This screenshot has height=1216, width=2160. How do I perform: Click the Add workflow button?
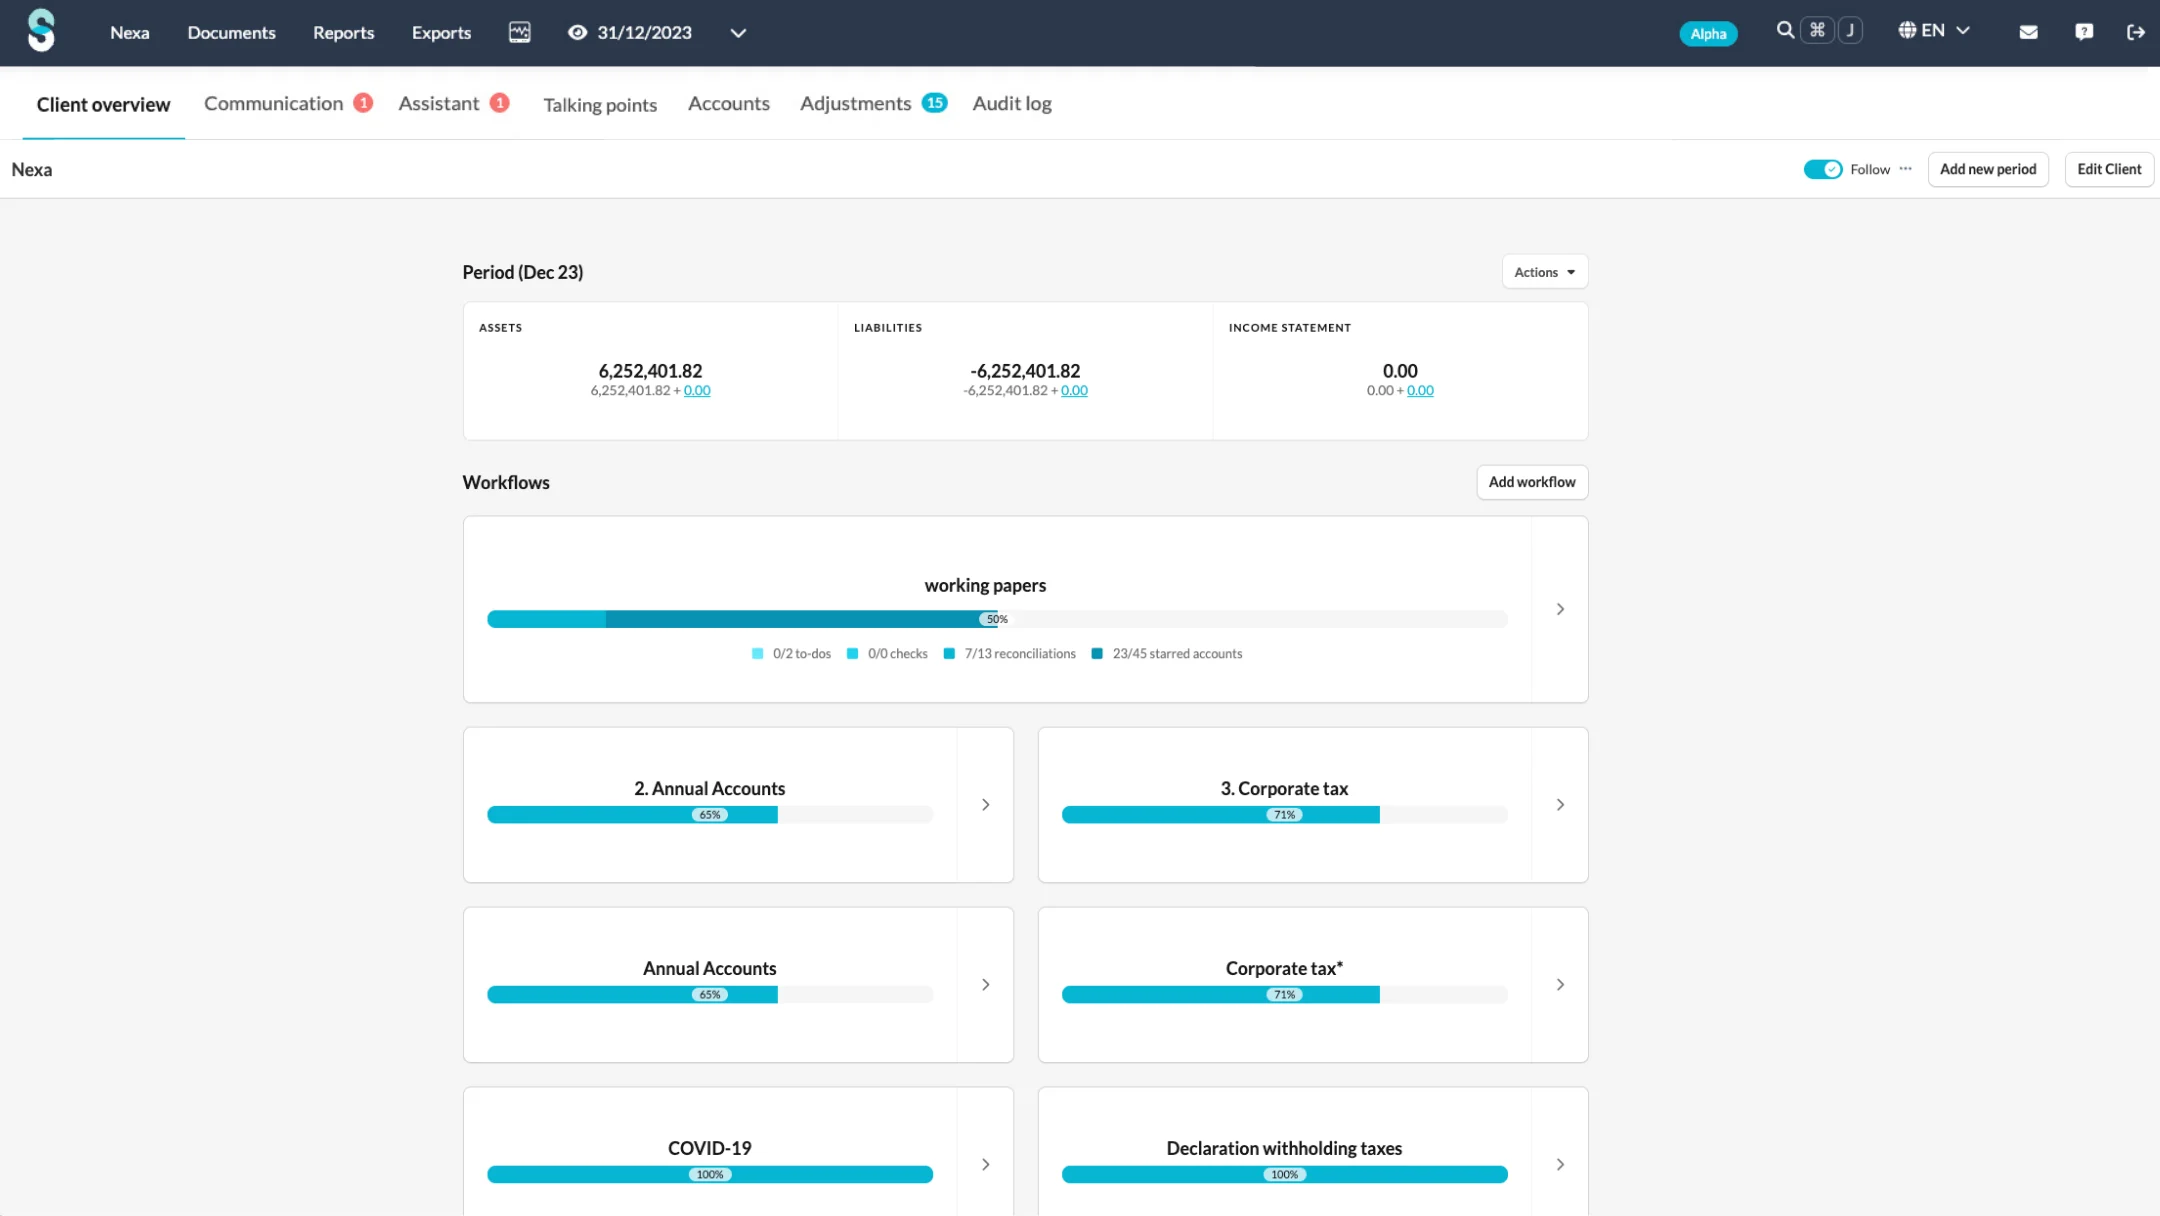(1531, 482)
